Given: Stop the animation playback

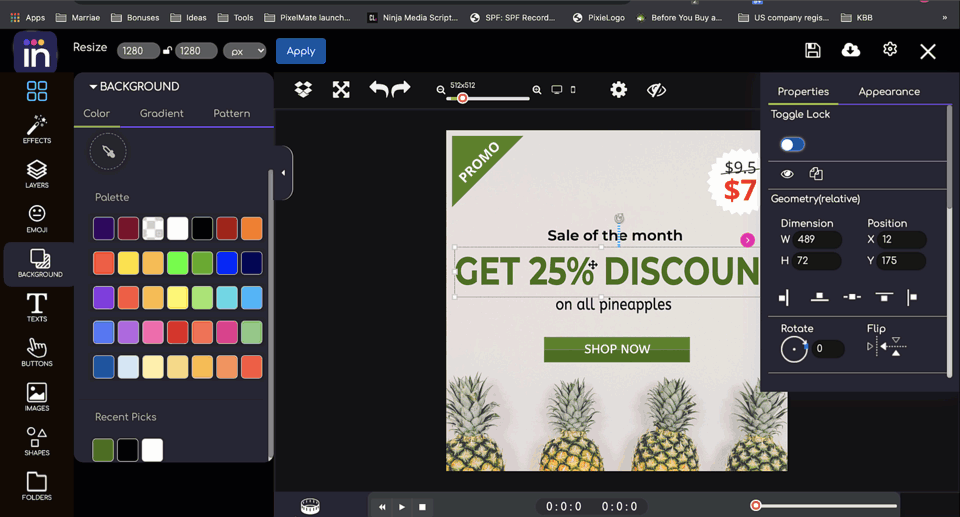Looking at the screenshot, I should coord(422,507).
